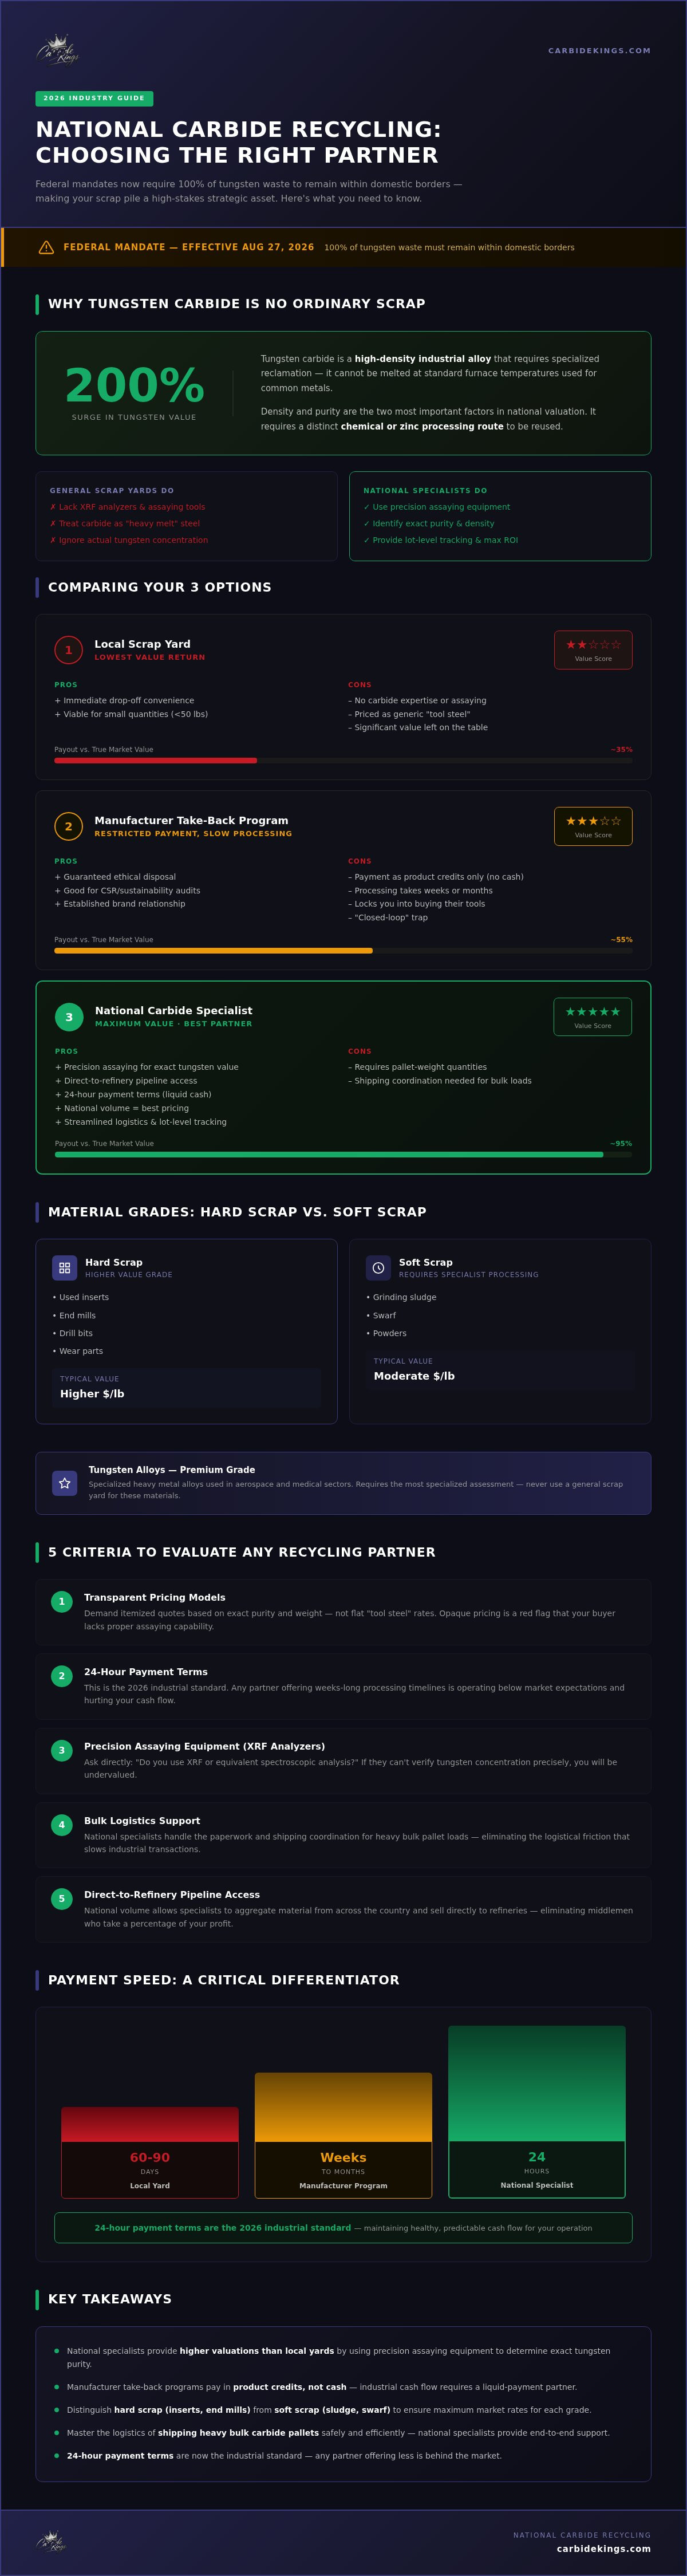Click the Transparent Pricing Models criterion number
This screenshot has height=2576, width=687.
[x=61, y=1601]
